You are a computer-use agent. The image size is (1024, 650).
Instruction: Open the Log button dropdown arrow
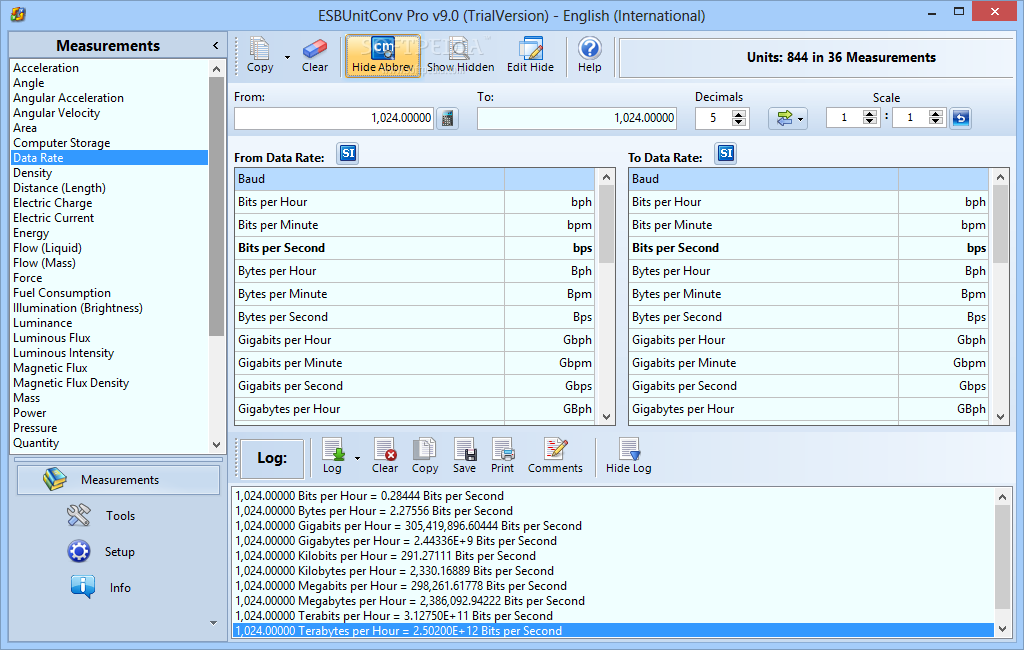point(357,457)
